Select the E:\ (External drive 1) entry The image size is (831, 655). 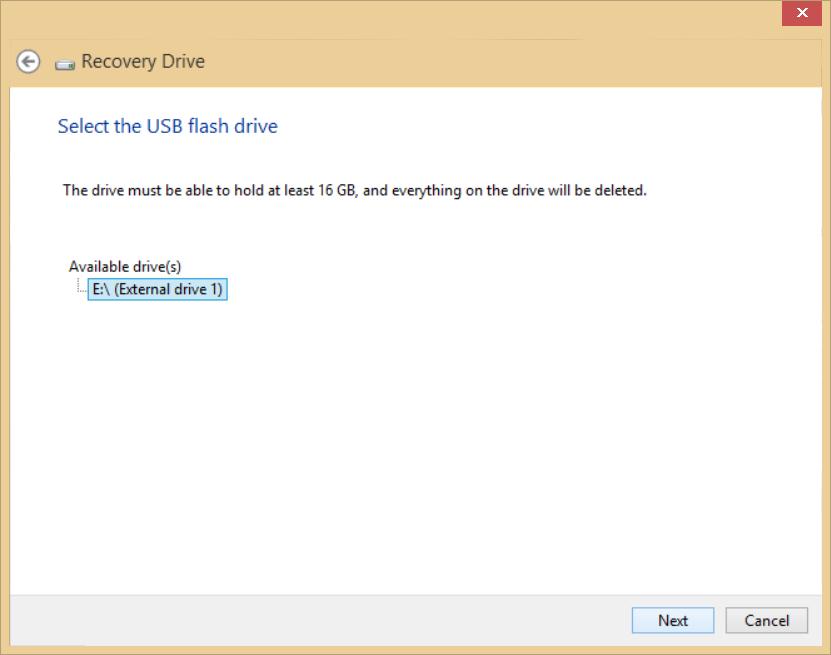157,289
